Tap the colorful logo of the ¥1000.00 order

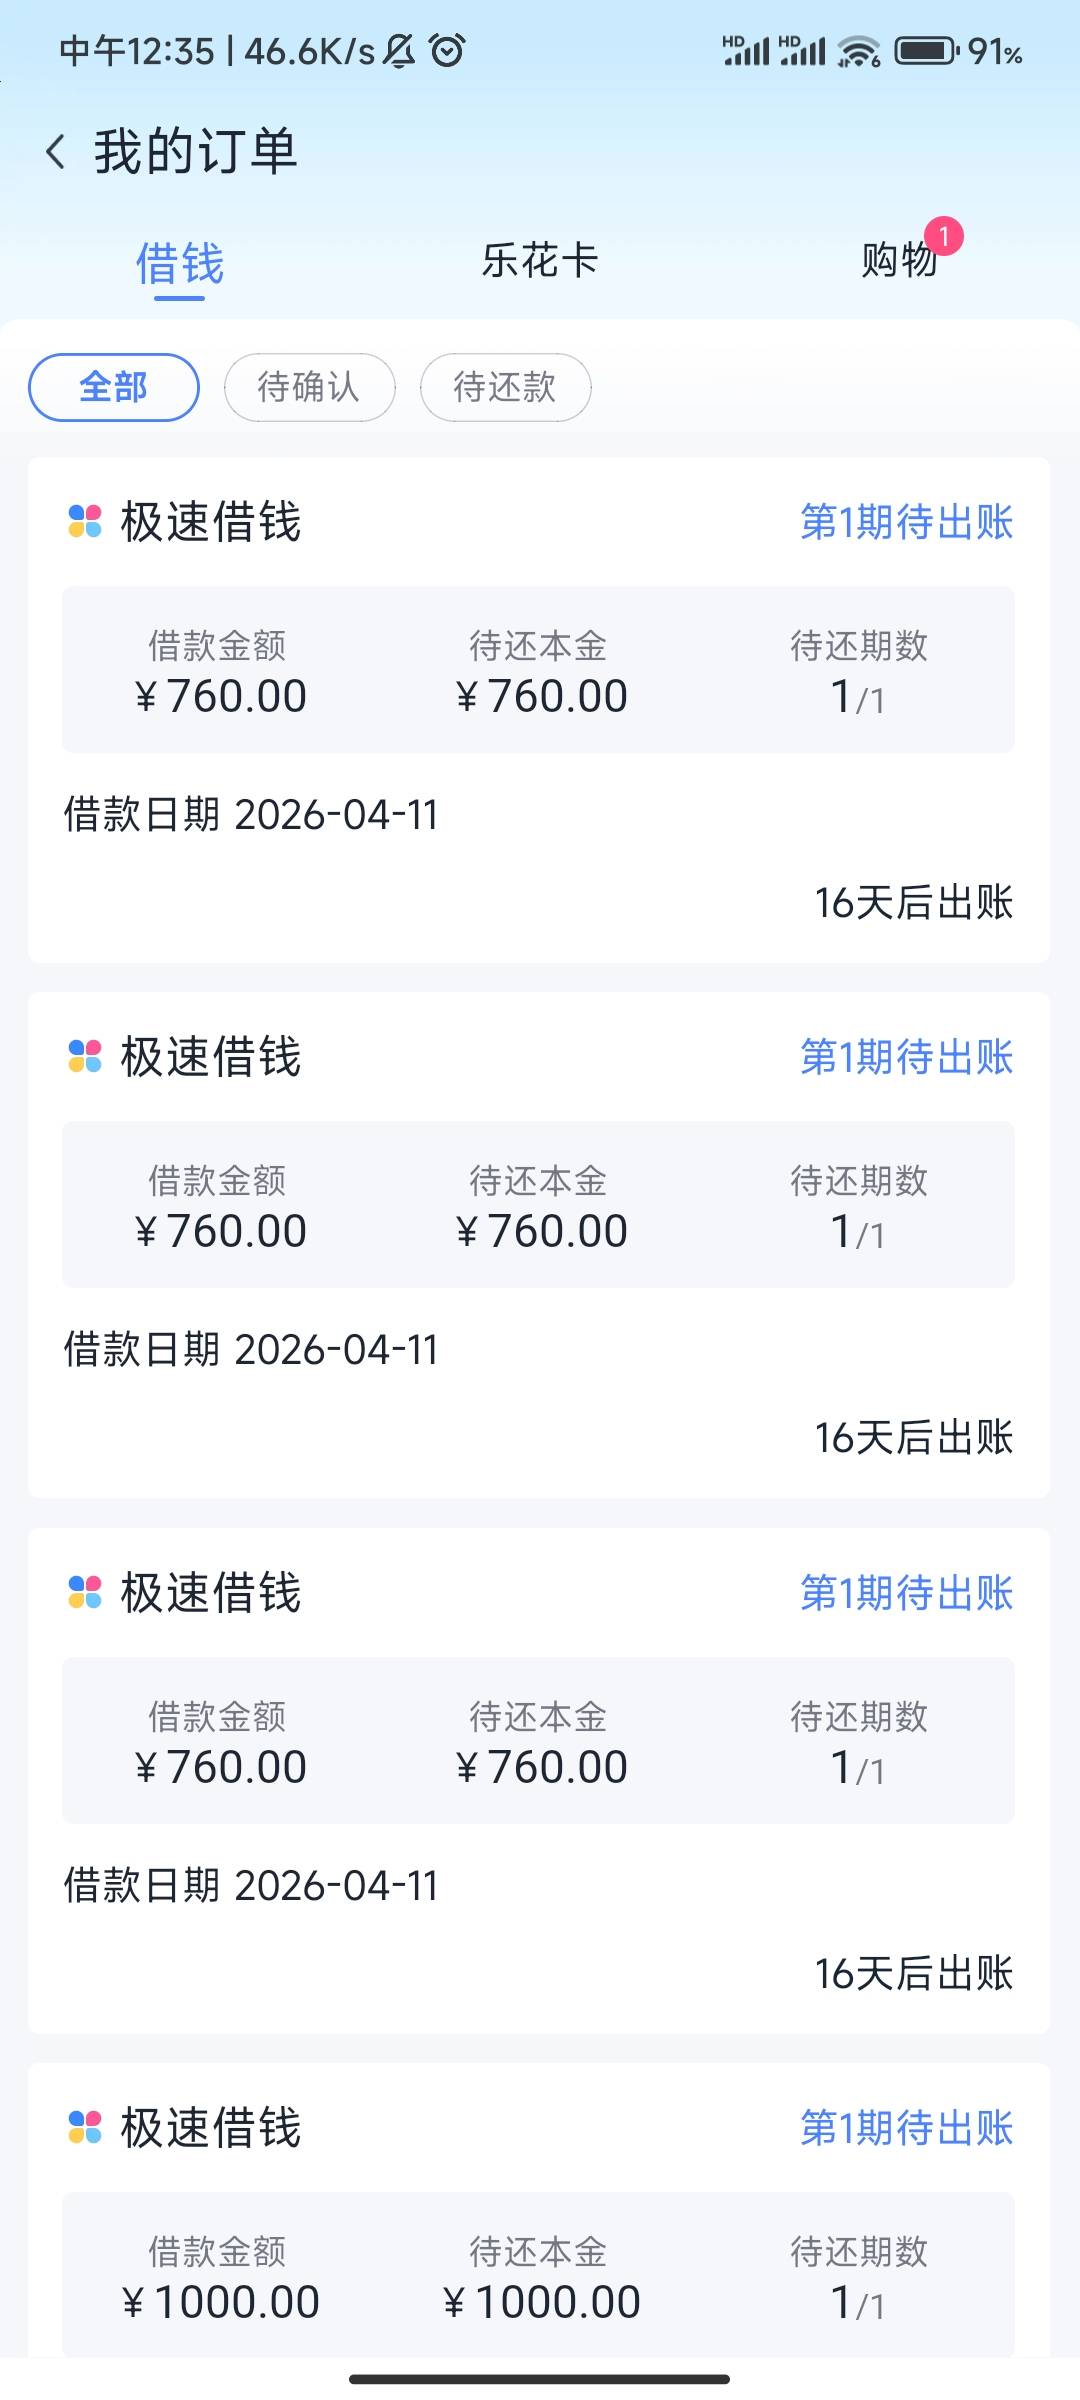pyautogui.click(x=85, y=2127)
